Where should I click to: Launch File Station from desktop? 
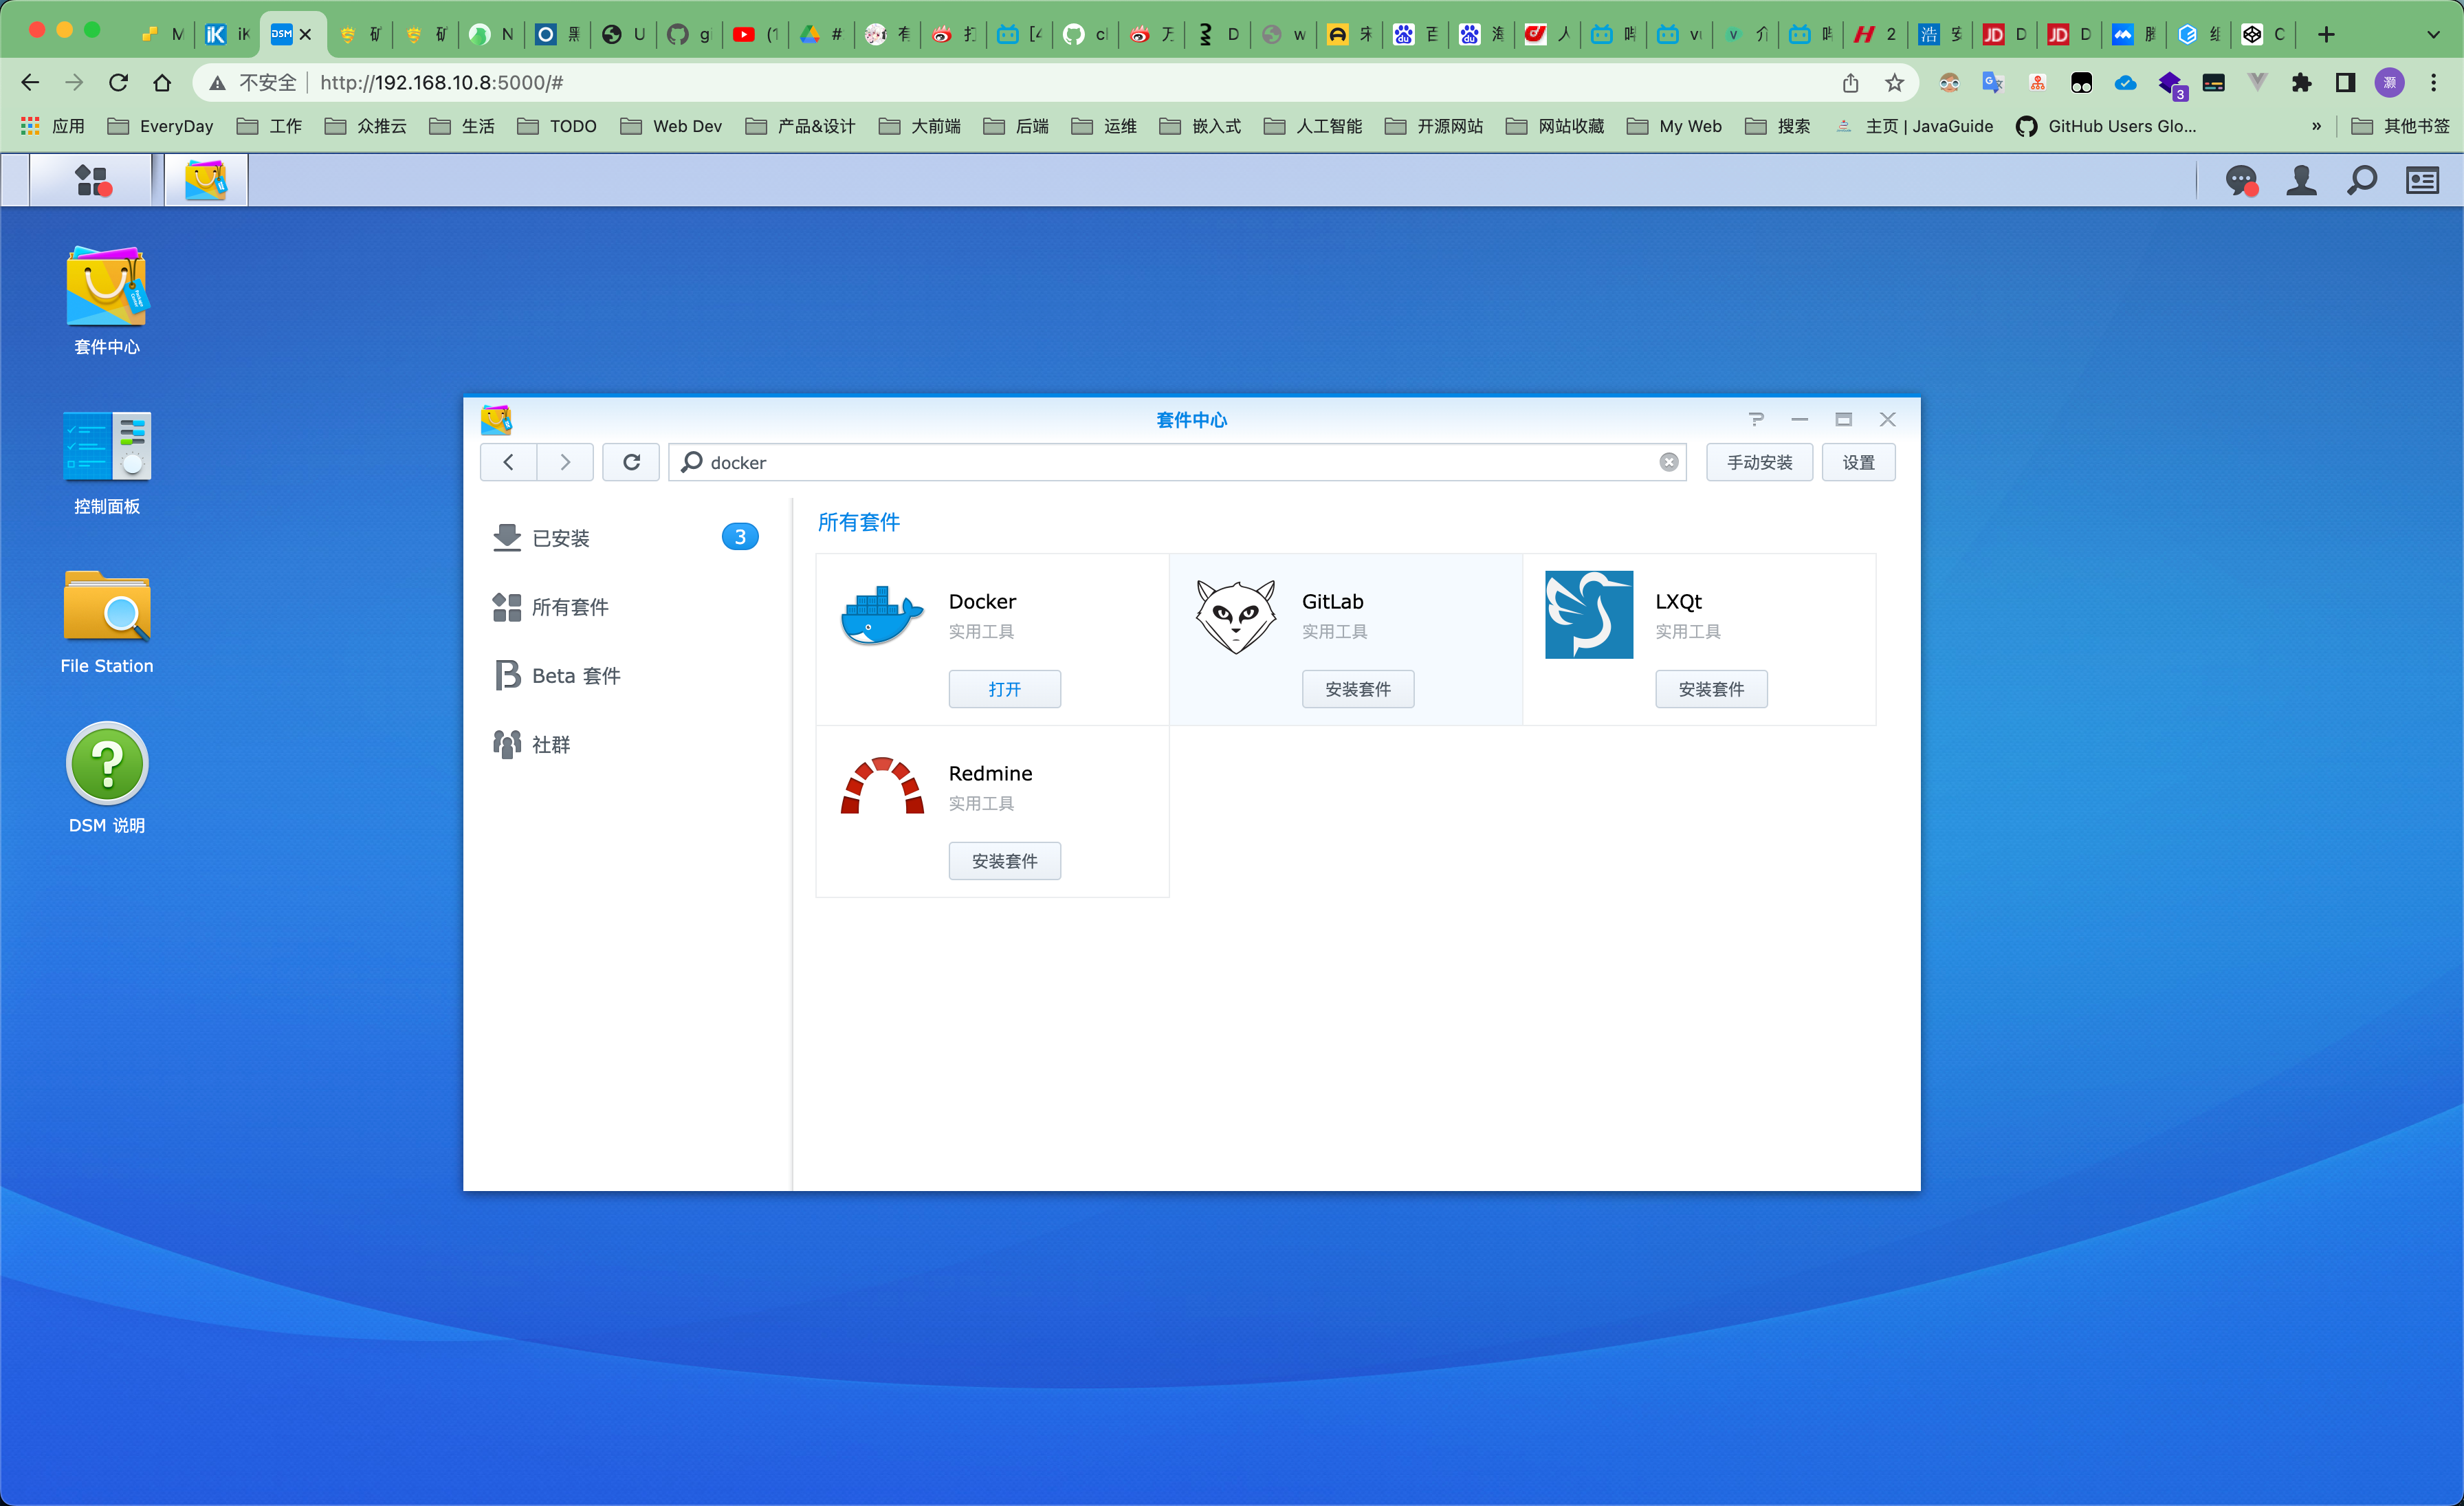click(107, 622)
